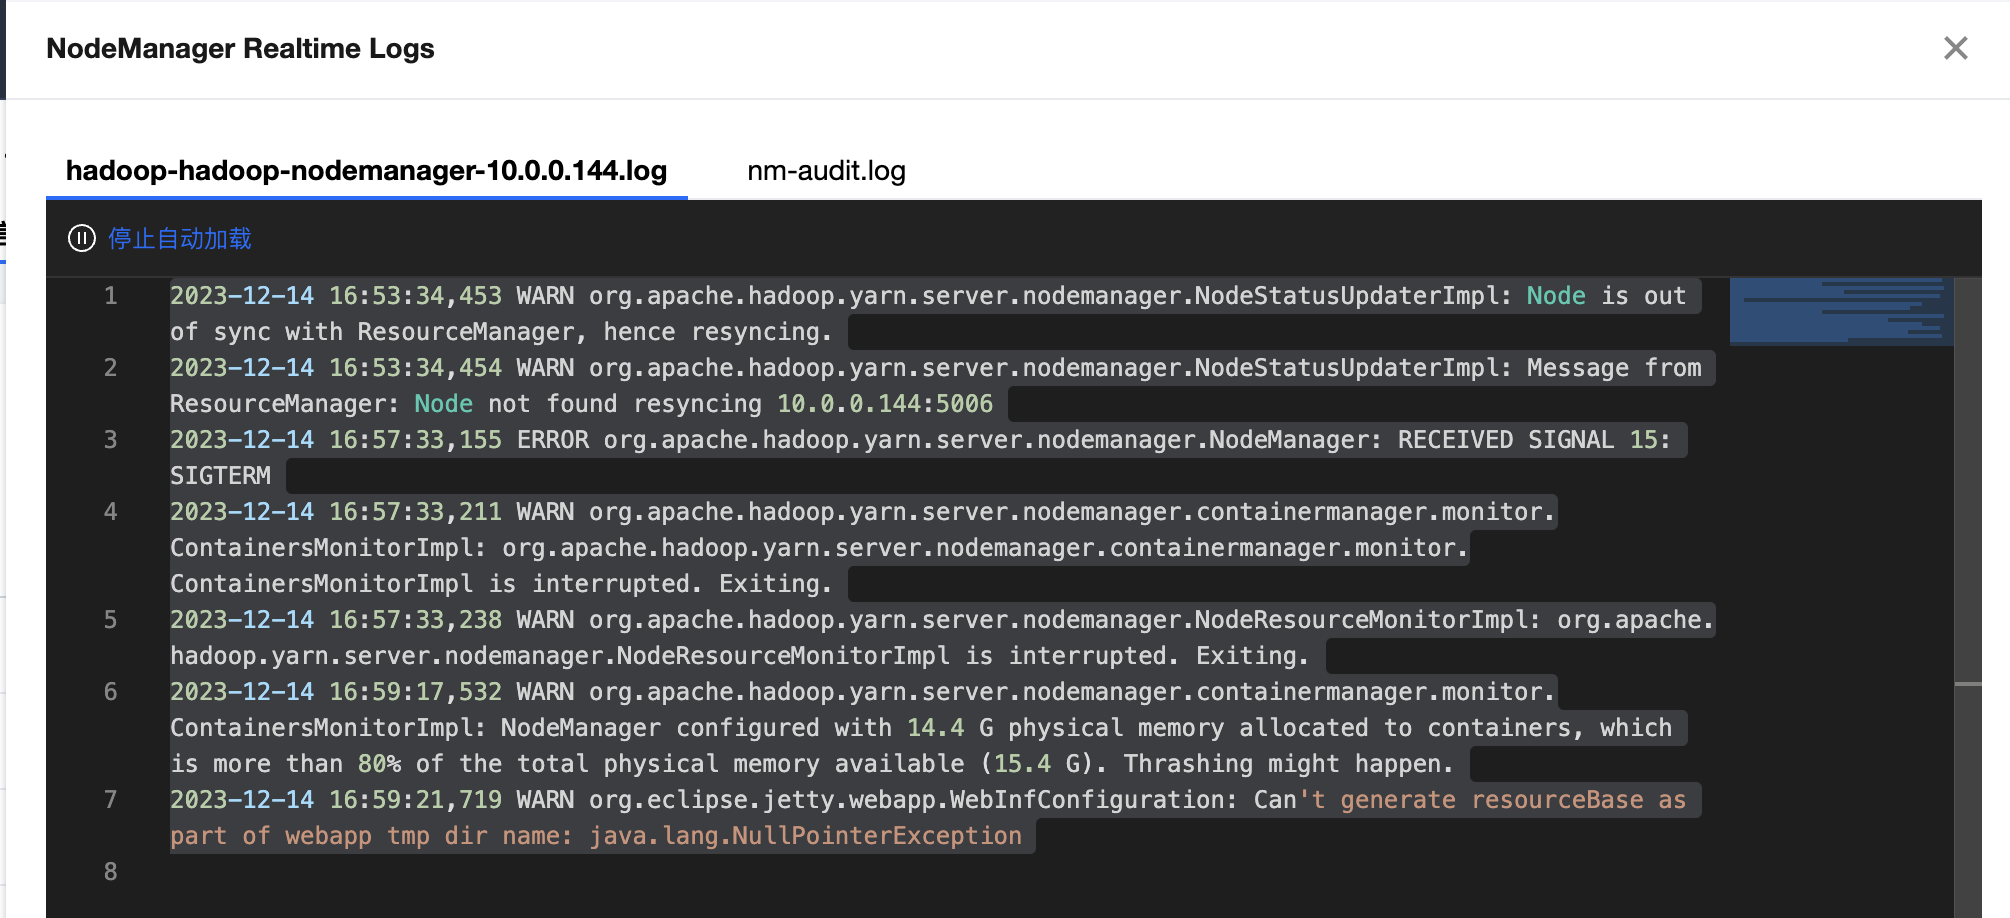
Task: Click the timestamp 2023-12-14 16:57:33,211
Action: coord(336,512)
